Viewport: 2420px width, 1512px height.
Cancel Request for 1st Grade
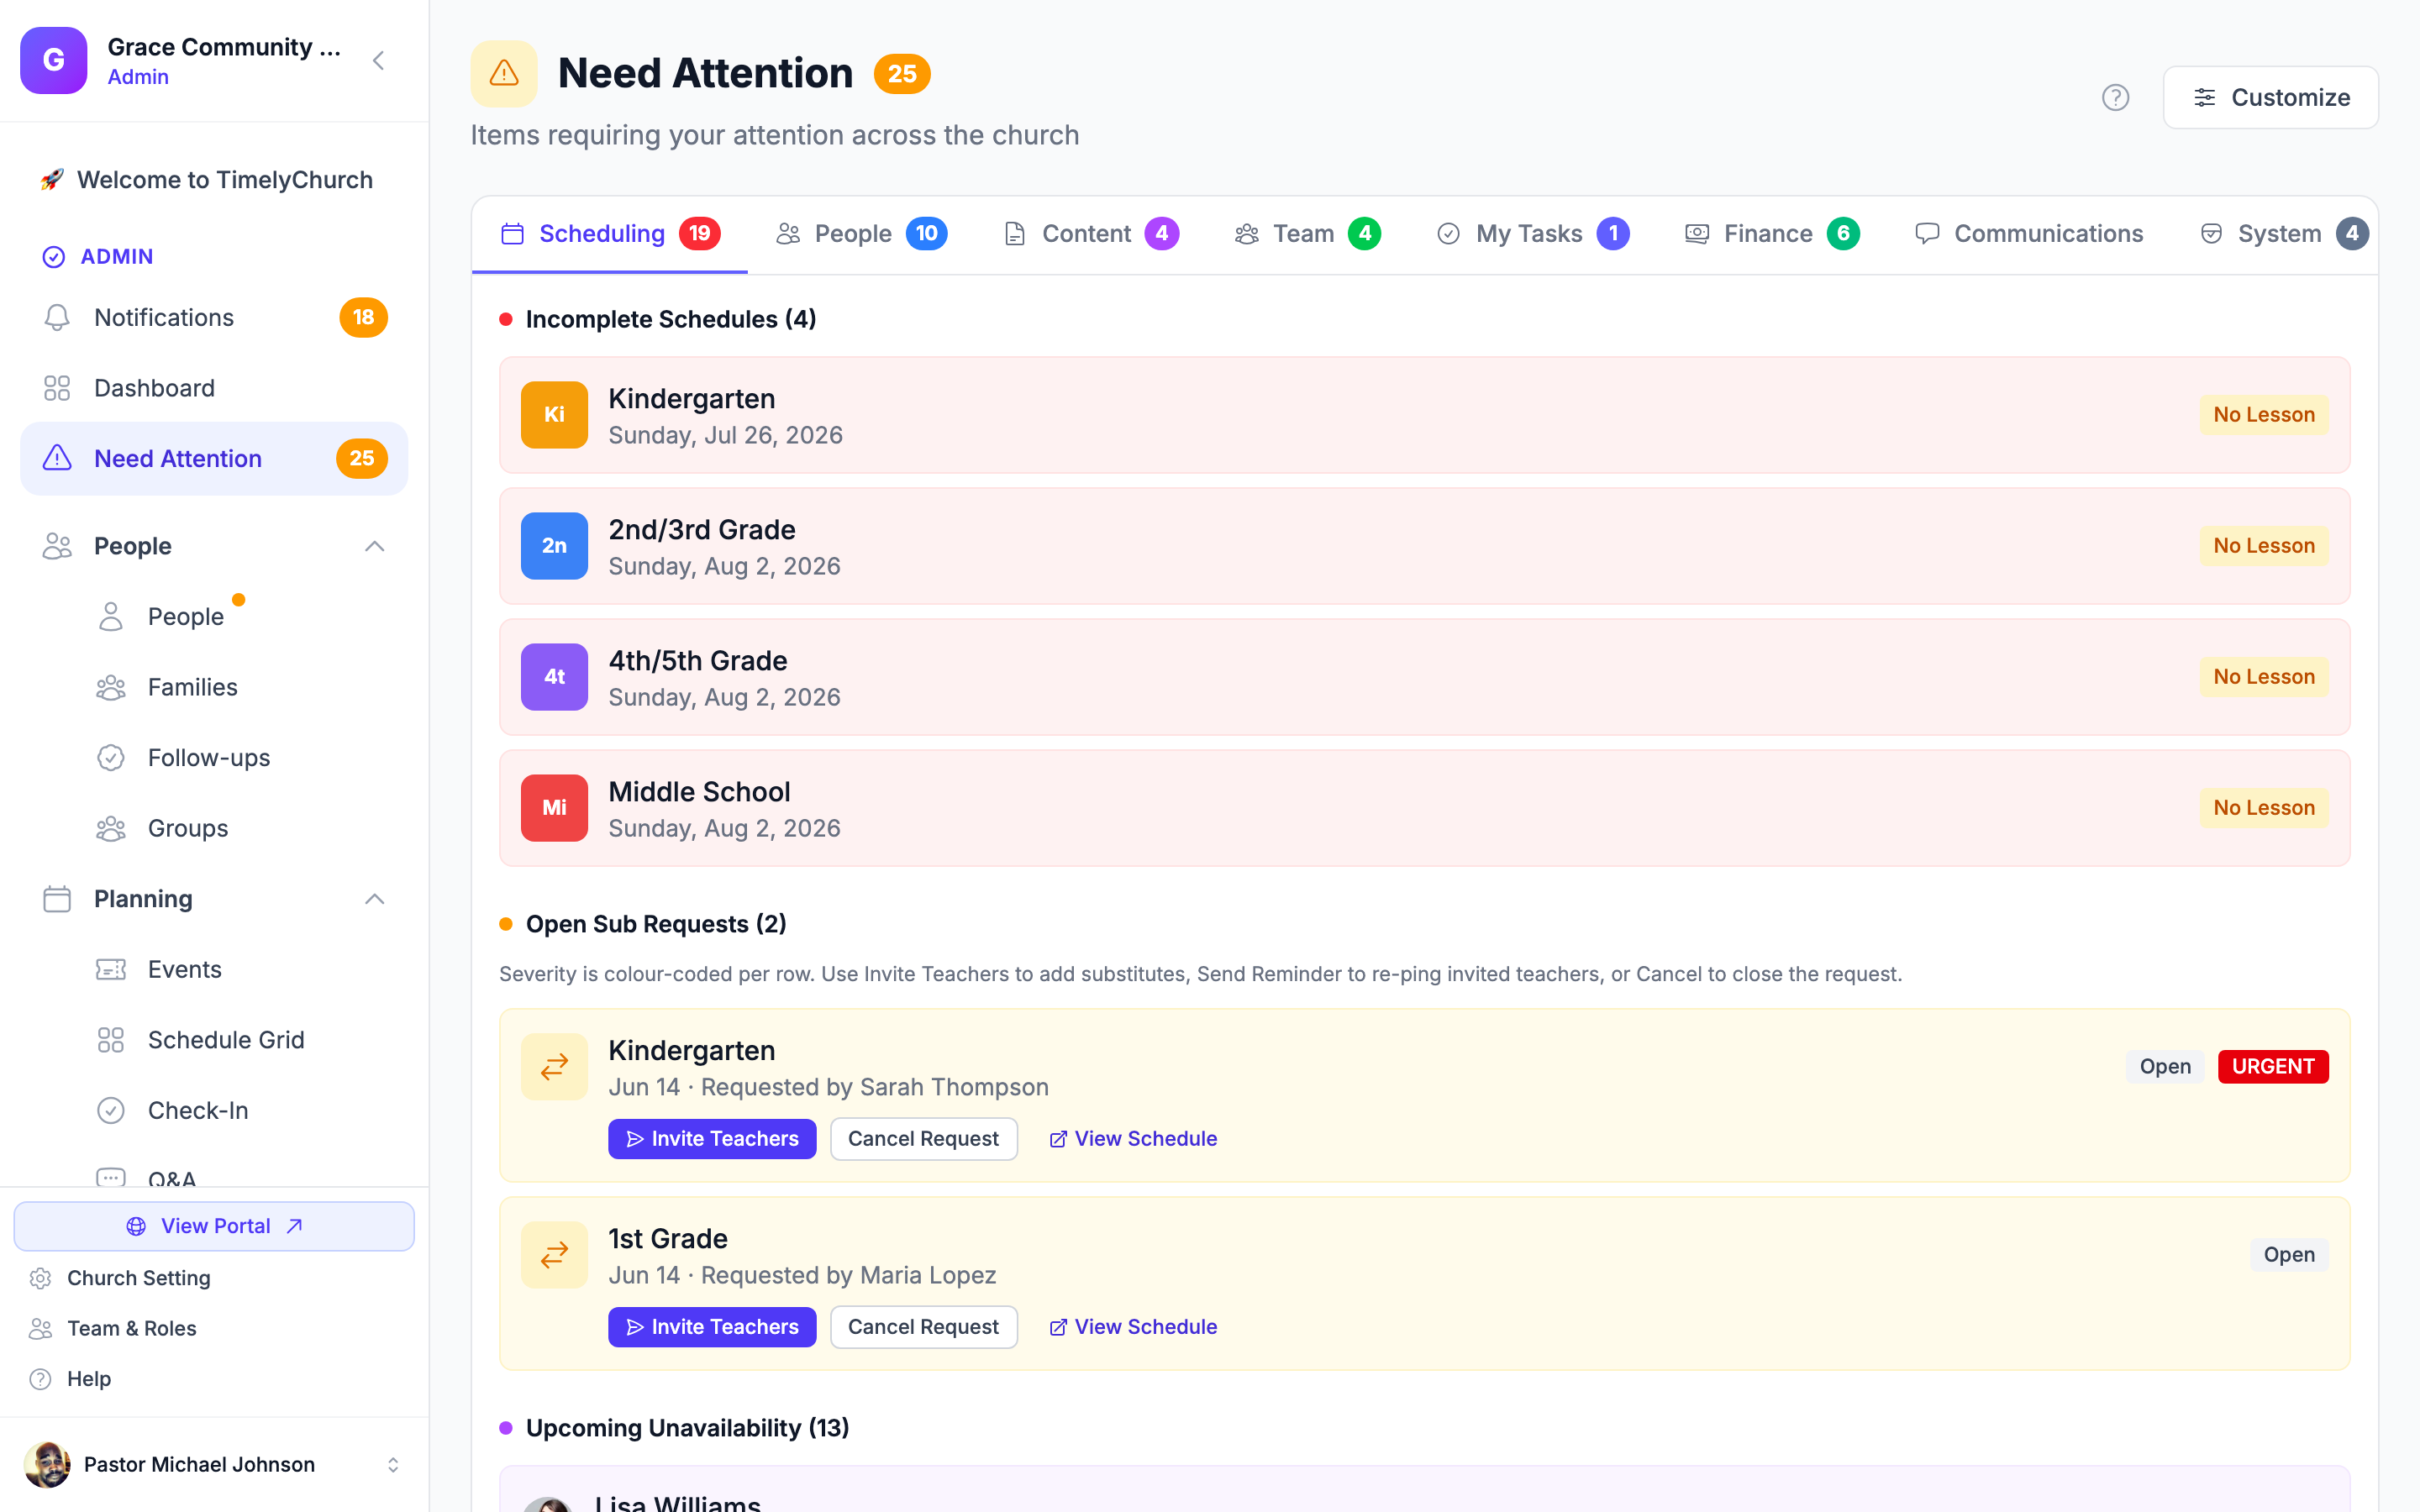(923, 1326)
